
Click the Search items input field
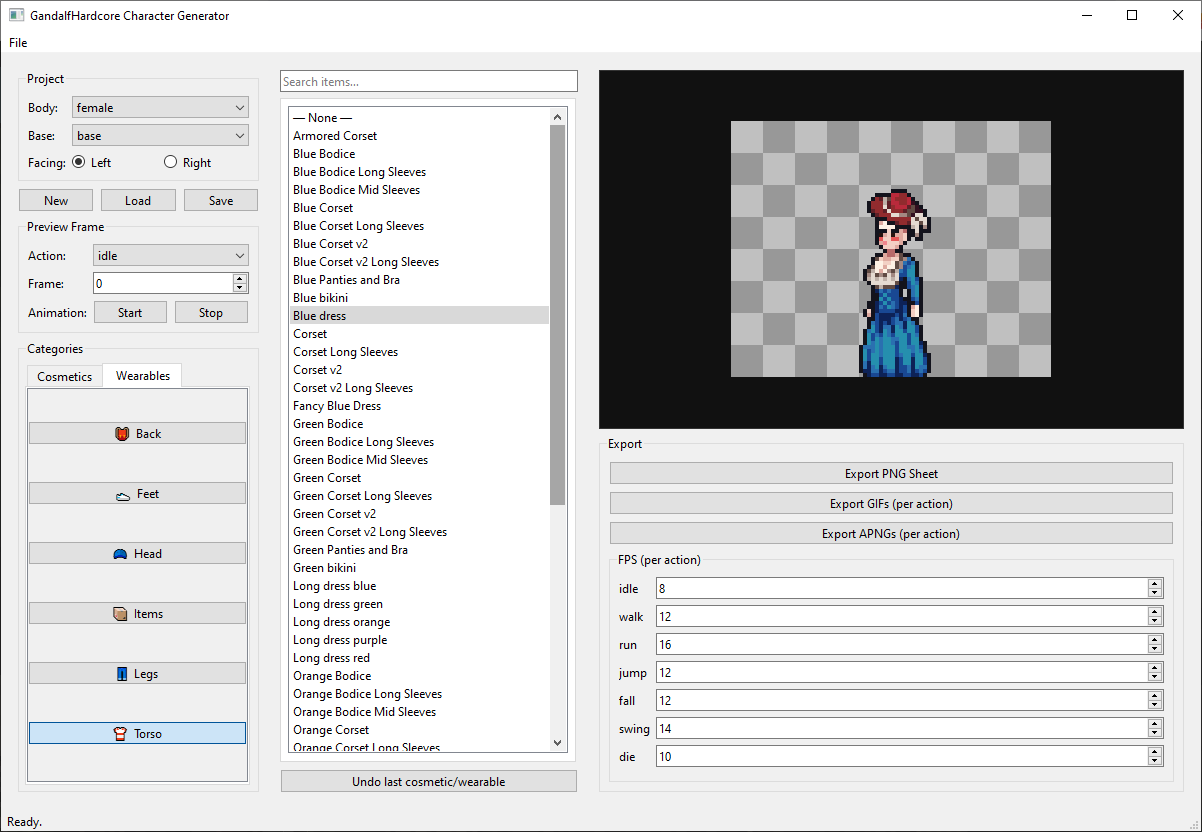(x=428, y=82)
